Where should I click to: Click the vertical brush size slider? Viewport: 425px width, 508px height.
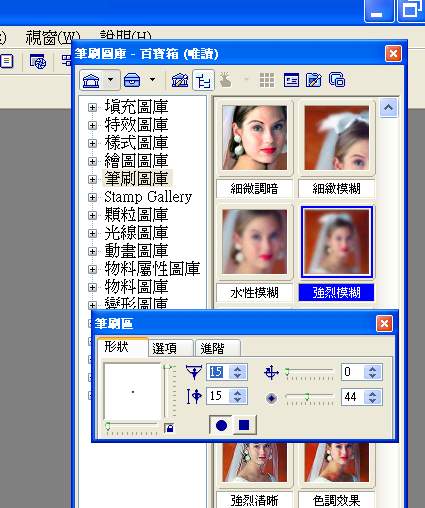click(170, 392)
